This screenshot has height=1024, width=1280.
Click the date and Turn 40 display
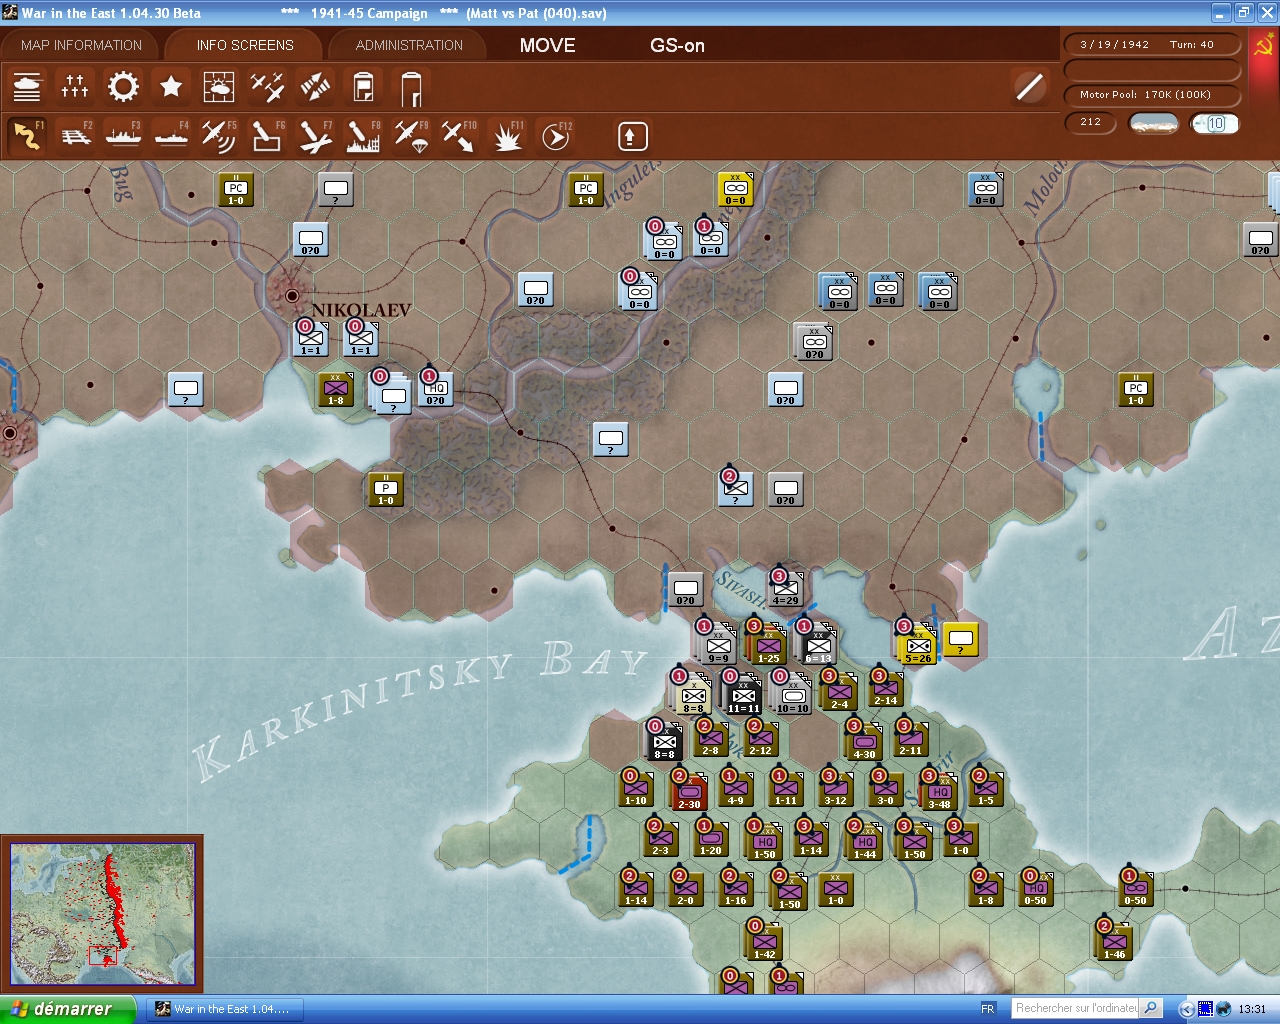(1152, 44)
